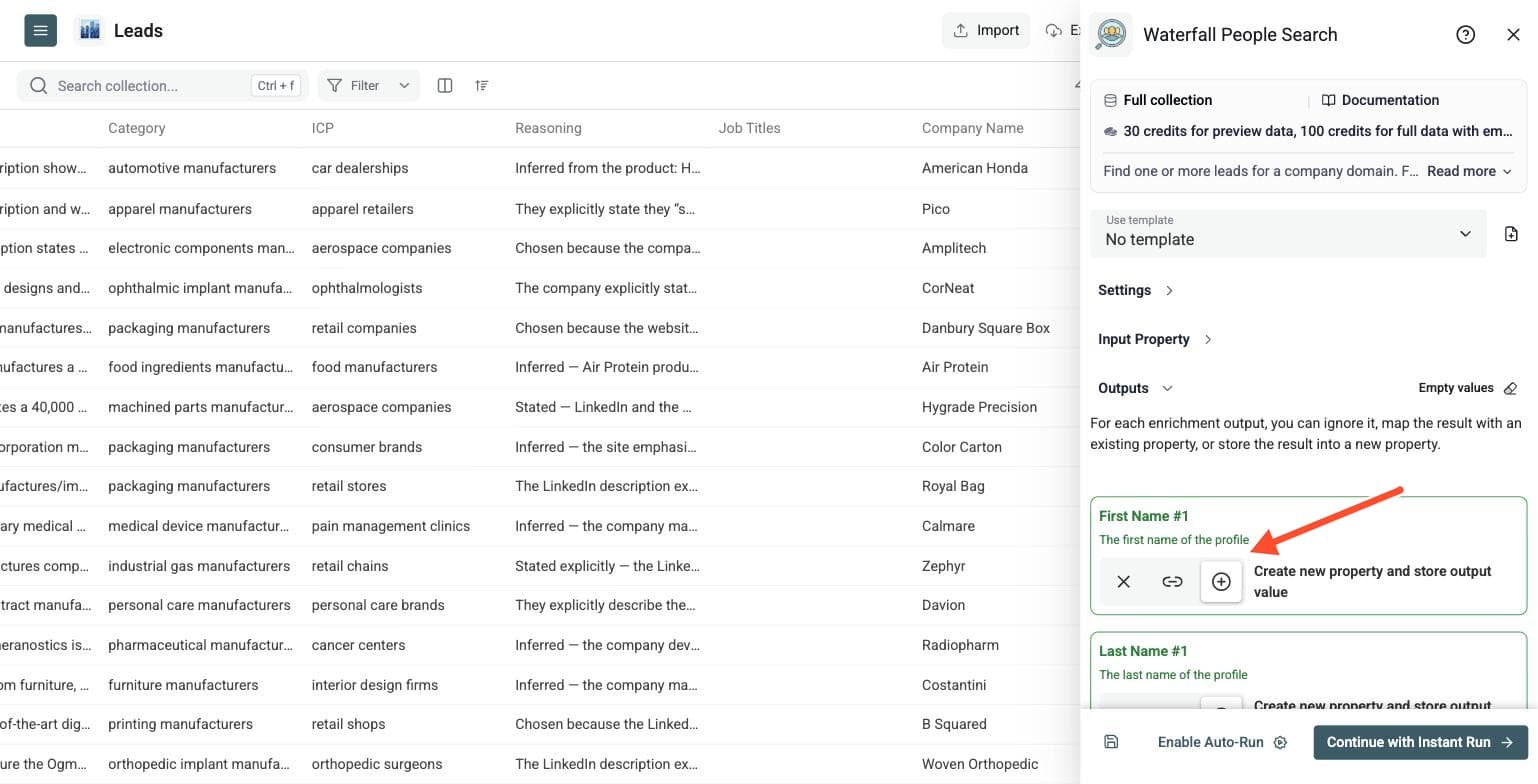Screen dimensions: 1538x784
Task: Click the Zephyr company cell
Action: (943, 566)
